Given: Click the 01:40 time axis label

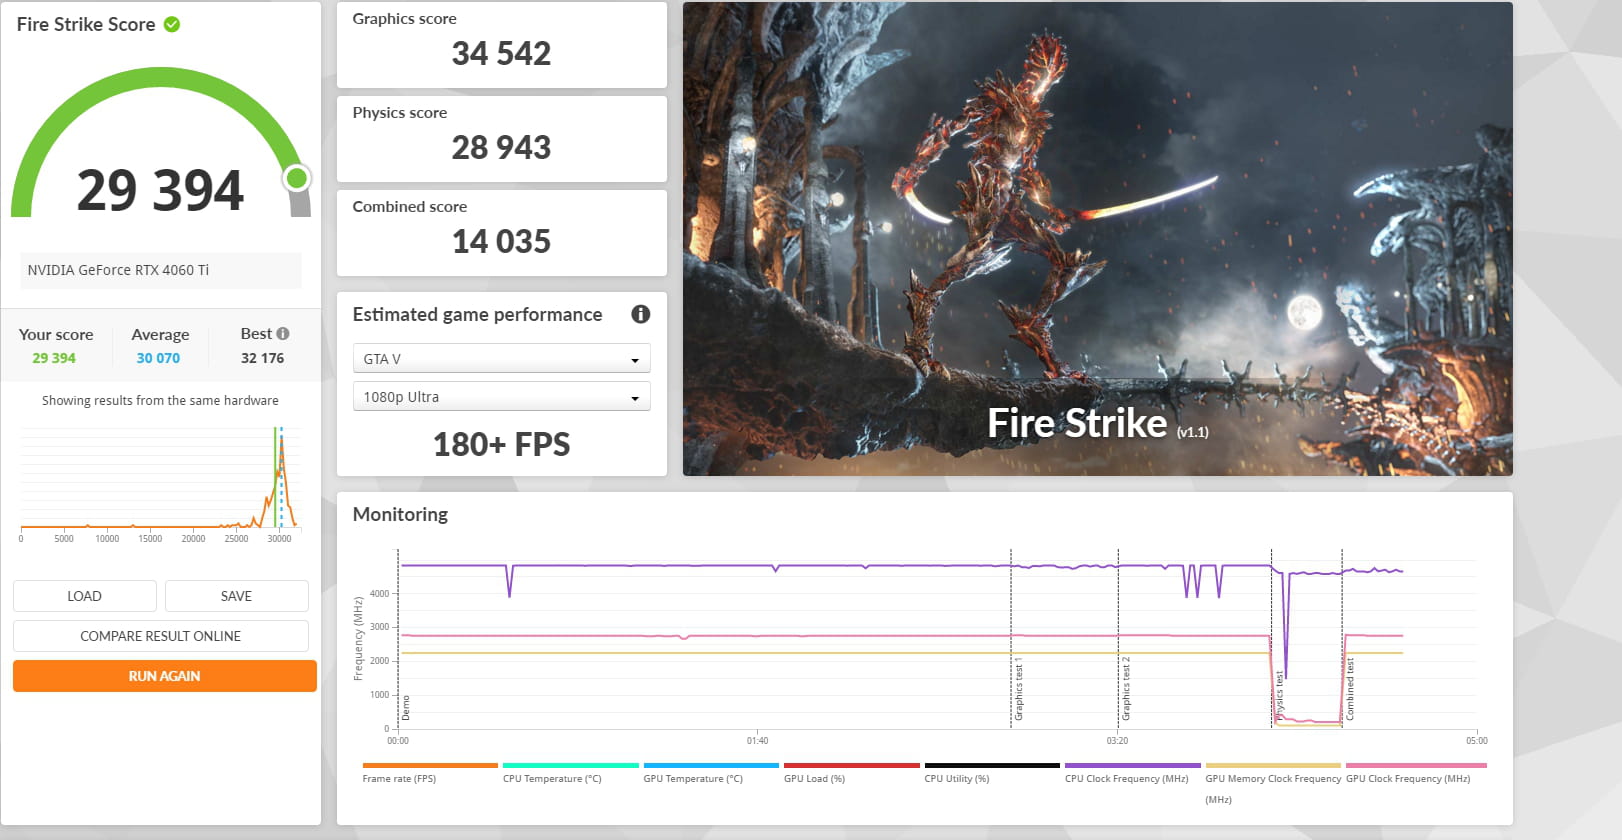Looking at the screenshot, I should (757, 741).
